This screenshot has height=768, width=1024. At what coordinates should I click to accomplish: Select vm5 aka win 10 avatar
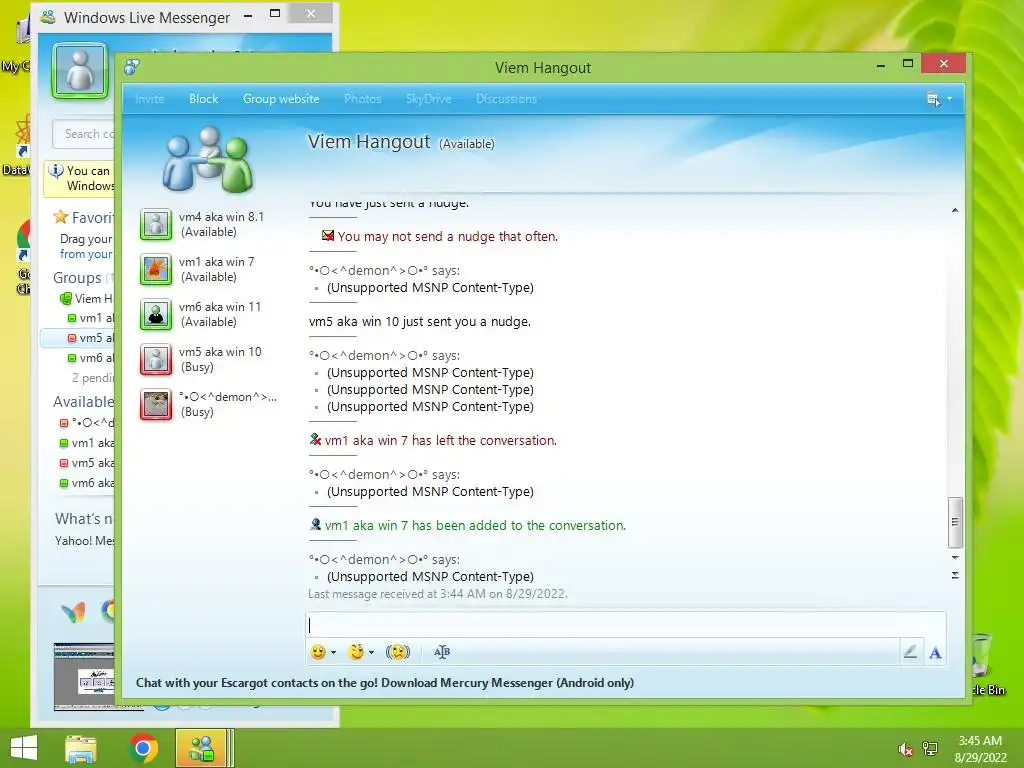coord(156,360)
